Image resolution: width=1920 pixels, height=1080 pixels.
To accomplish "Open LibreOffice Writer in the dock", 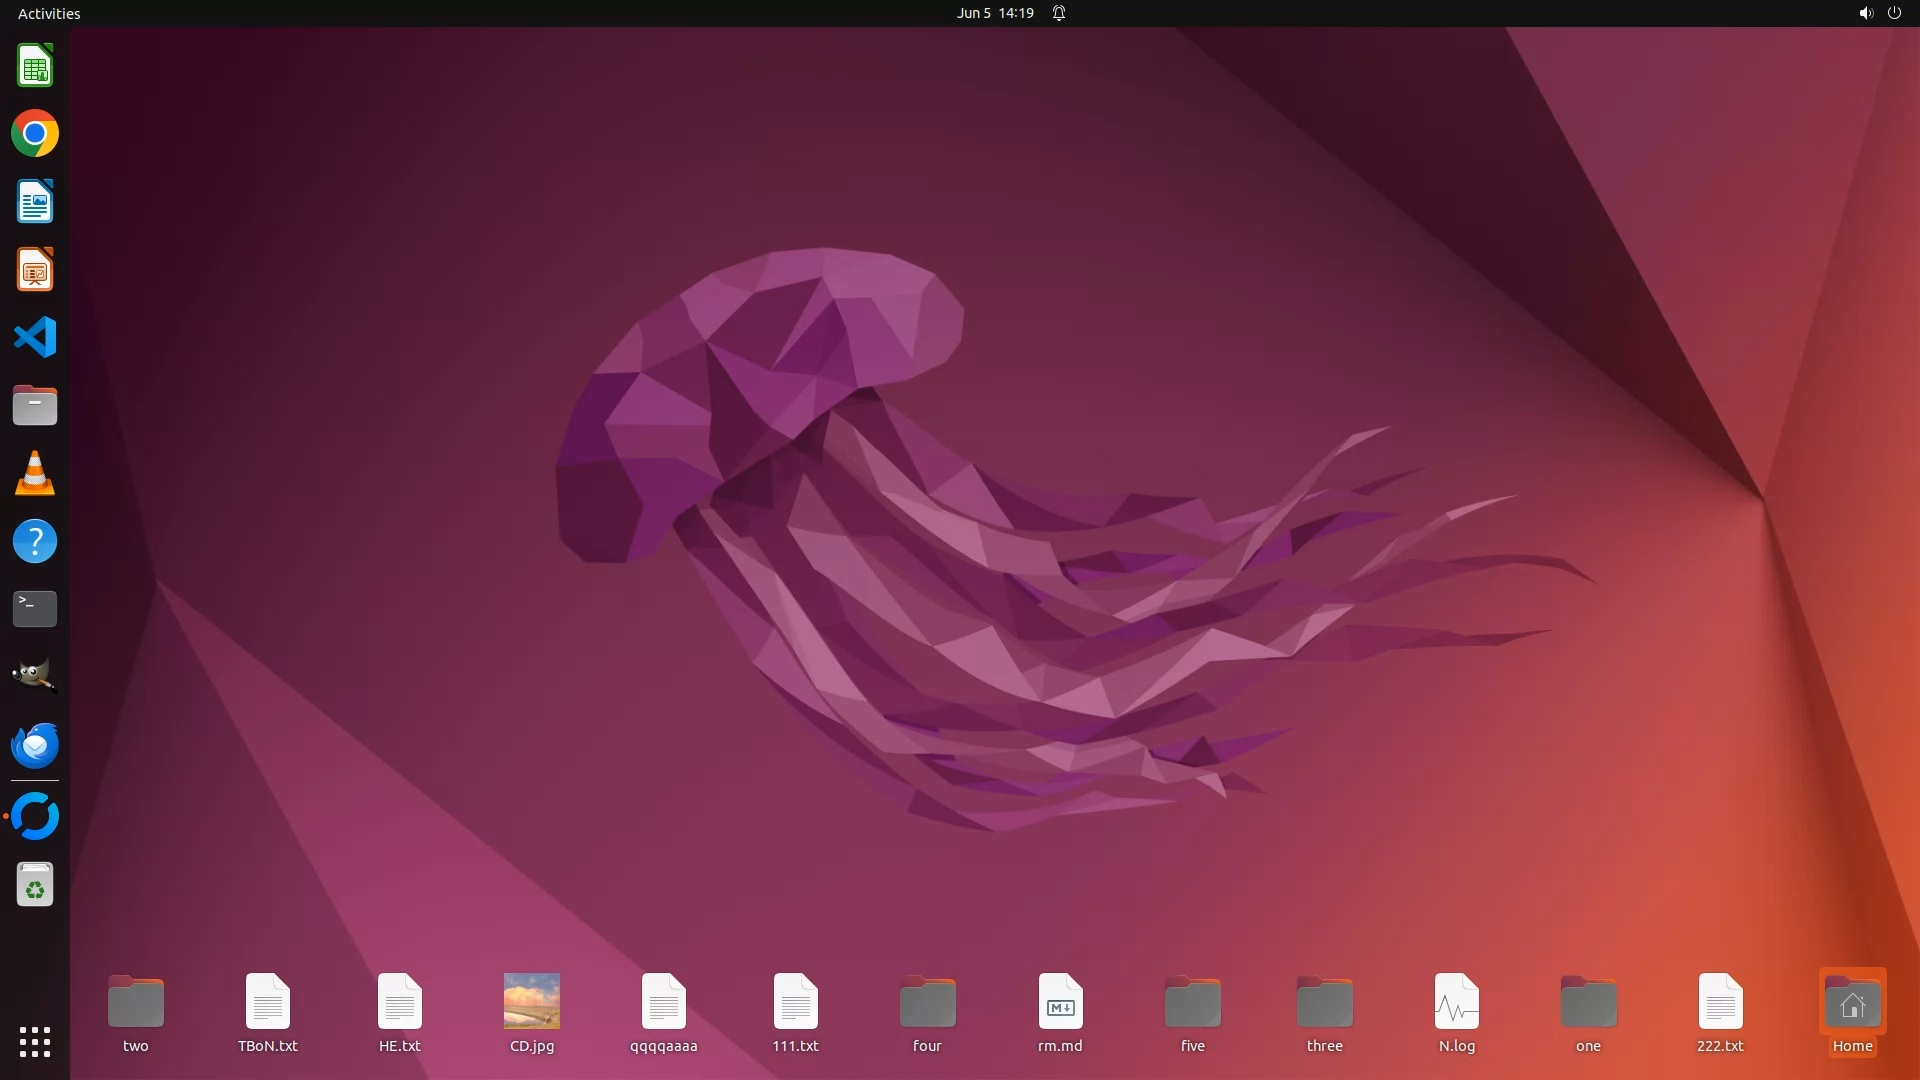I will coord(35,202).
